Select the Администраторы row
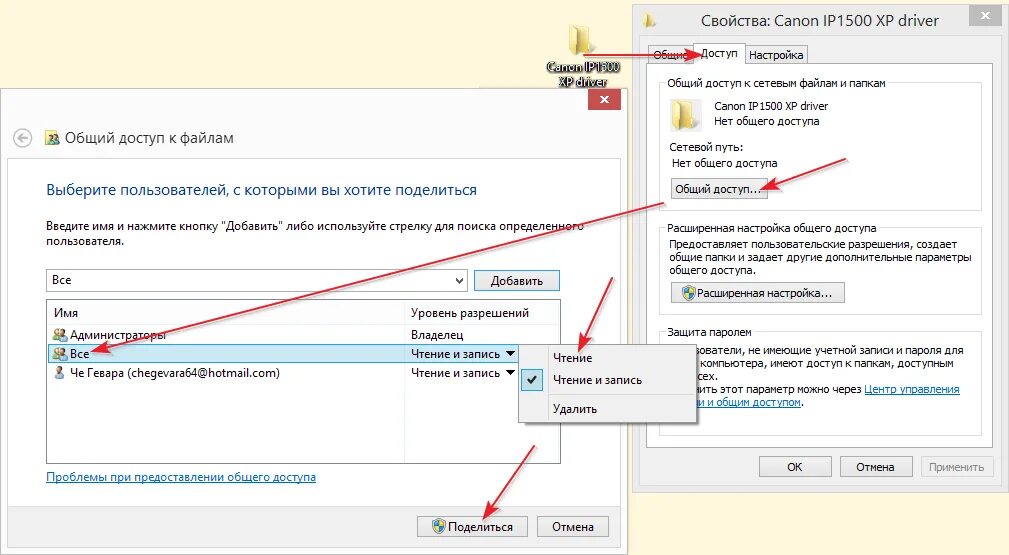Viewport: 1009px width, 555px height. coord(303,335)
